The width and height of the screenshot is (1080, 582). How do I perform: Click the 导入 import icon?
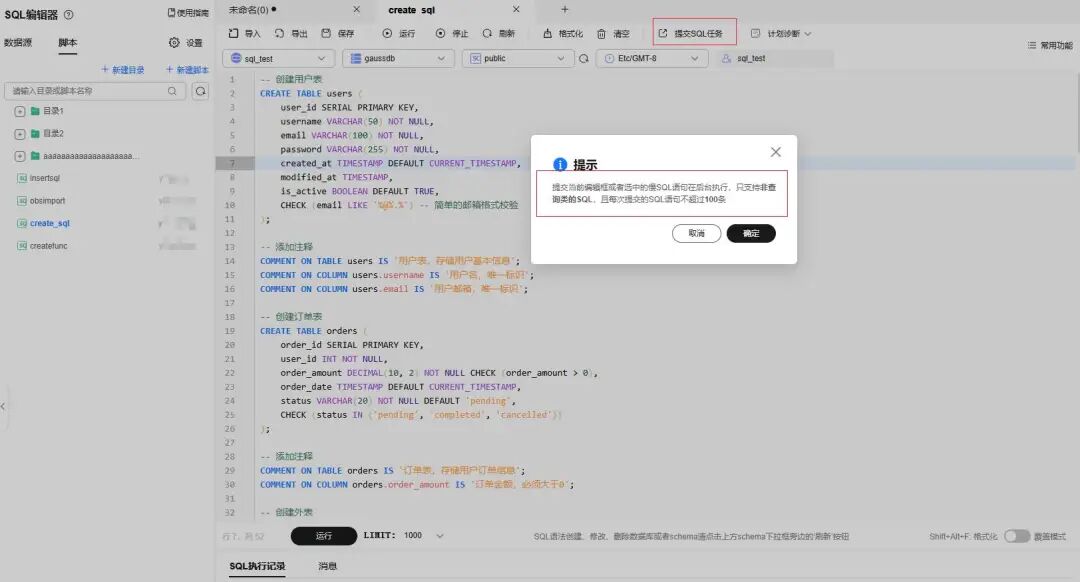pos(233,33)
